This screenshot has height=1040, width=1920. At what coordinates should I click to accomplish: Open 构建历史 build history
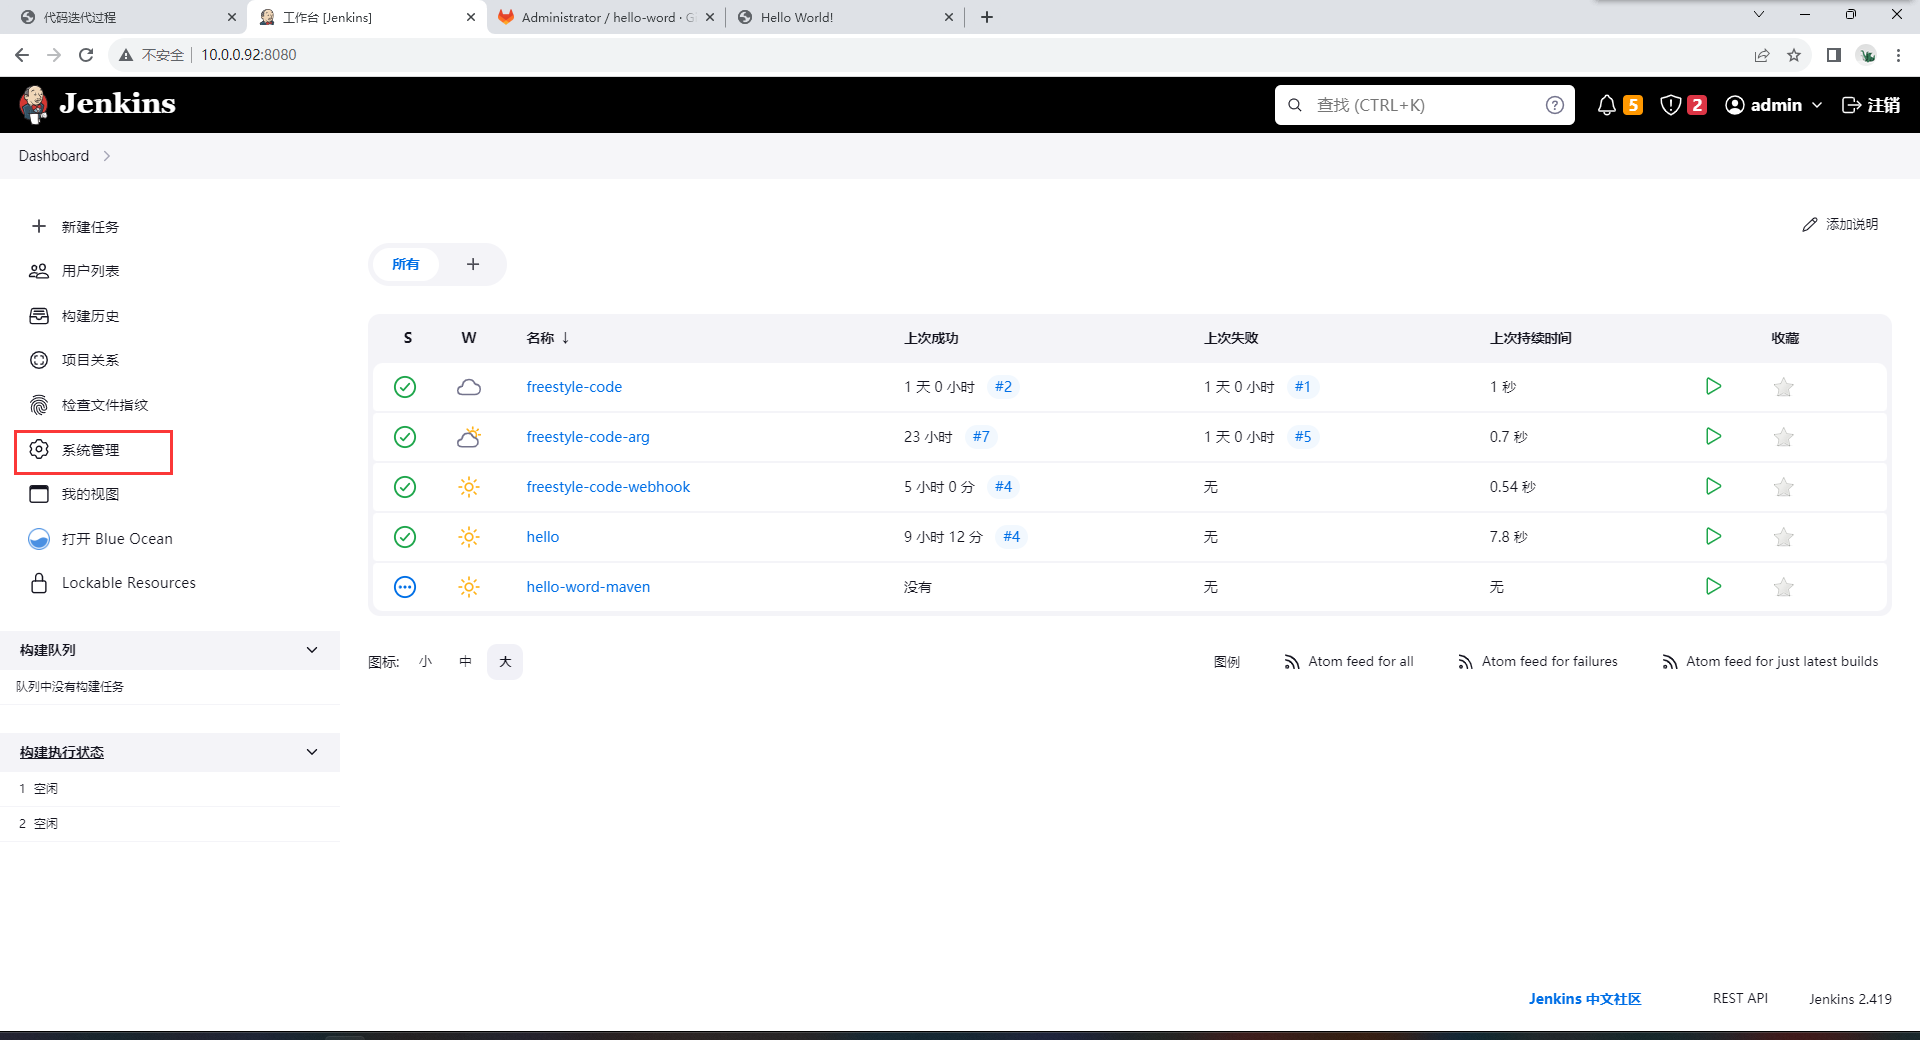[75, 316]
